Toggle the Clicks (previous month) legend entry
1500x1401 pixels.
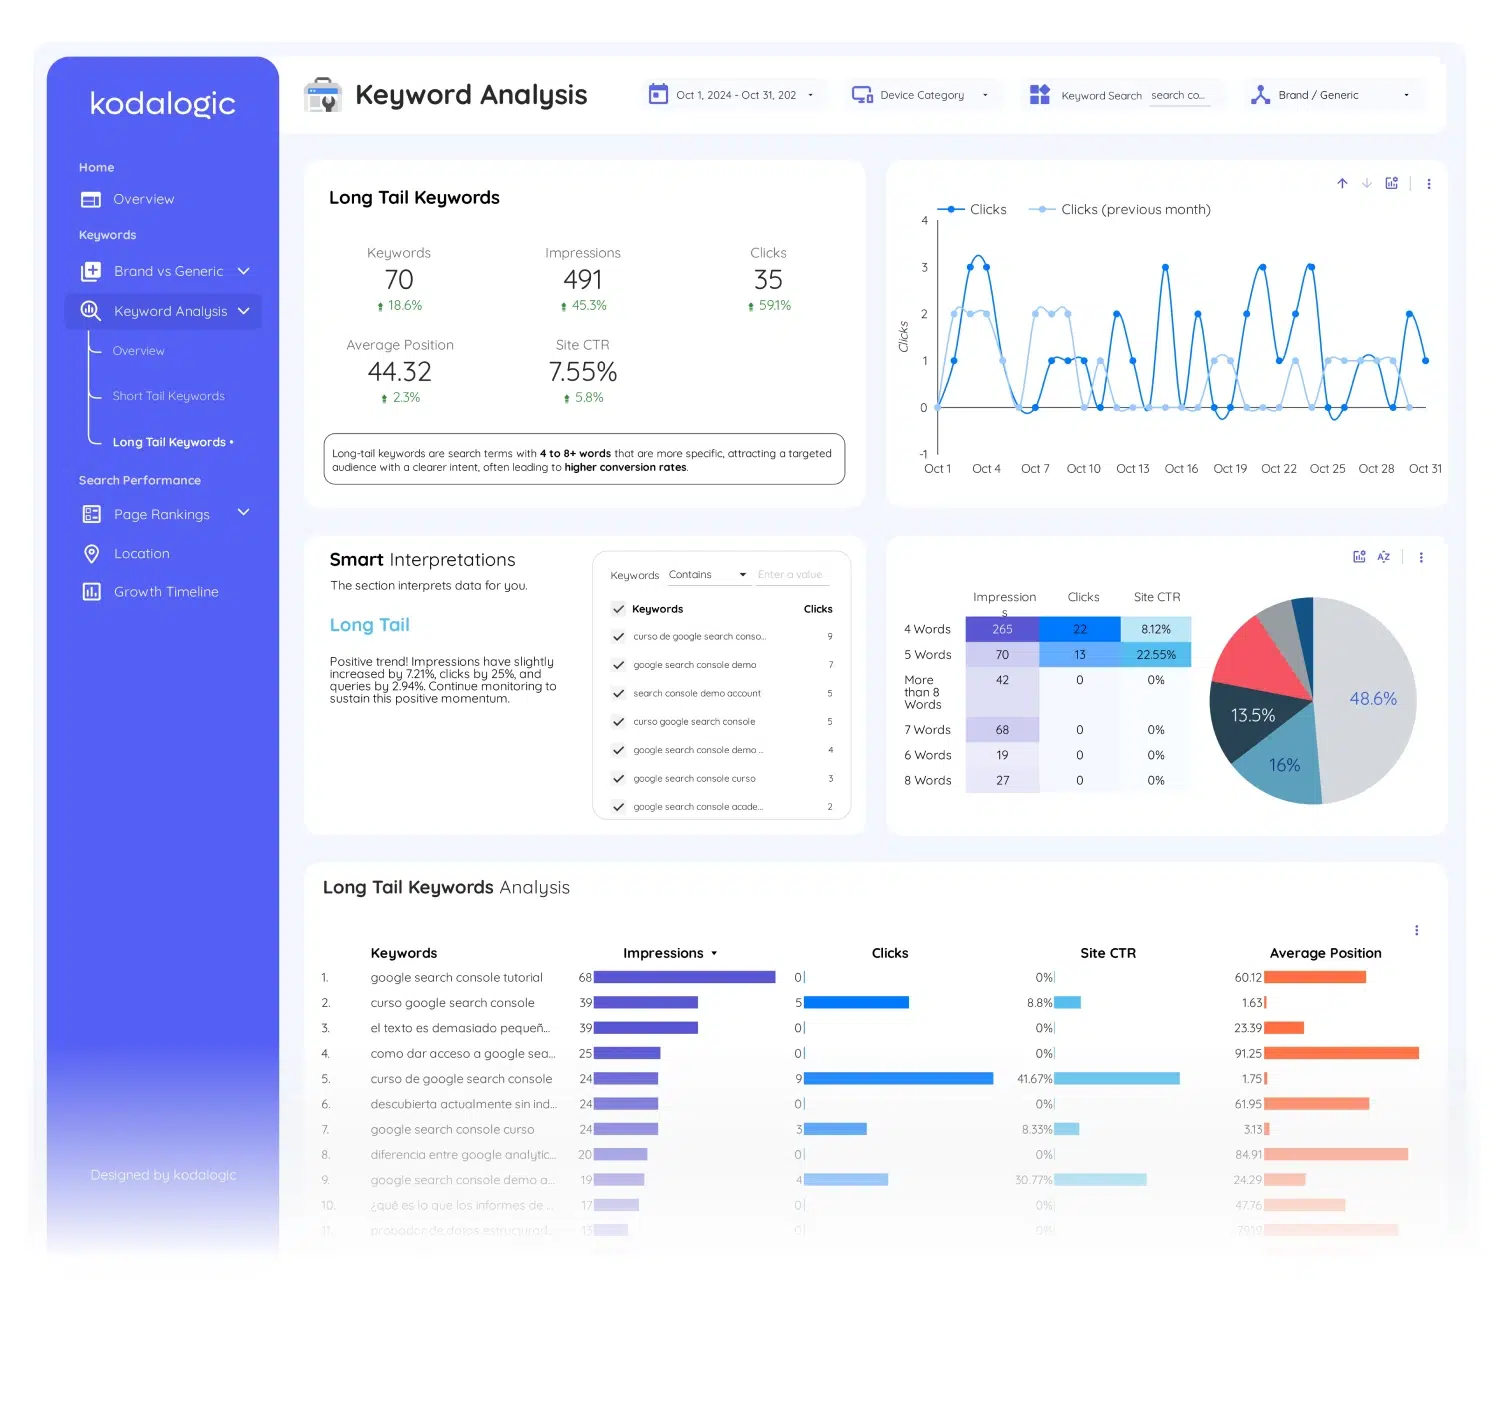pyautogui.click(x=1120, y=209)
